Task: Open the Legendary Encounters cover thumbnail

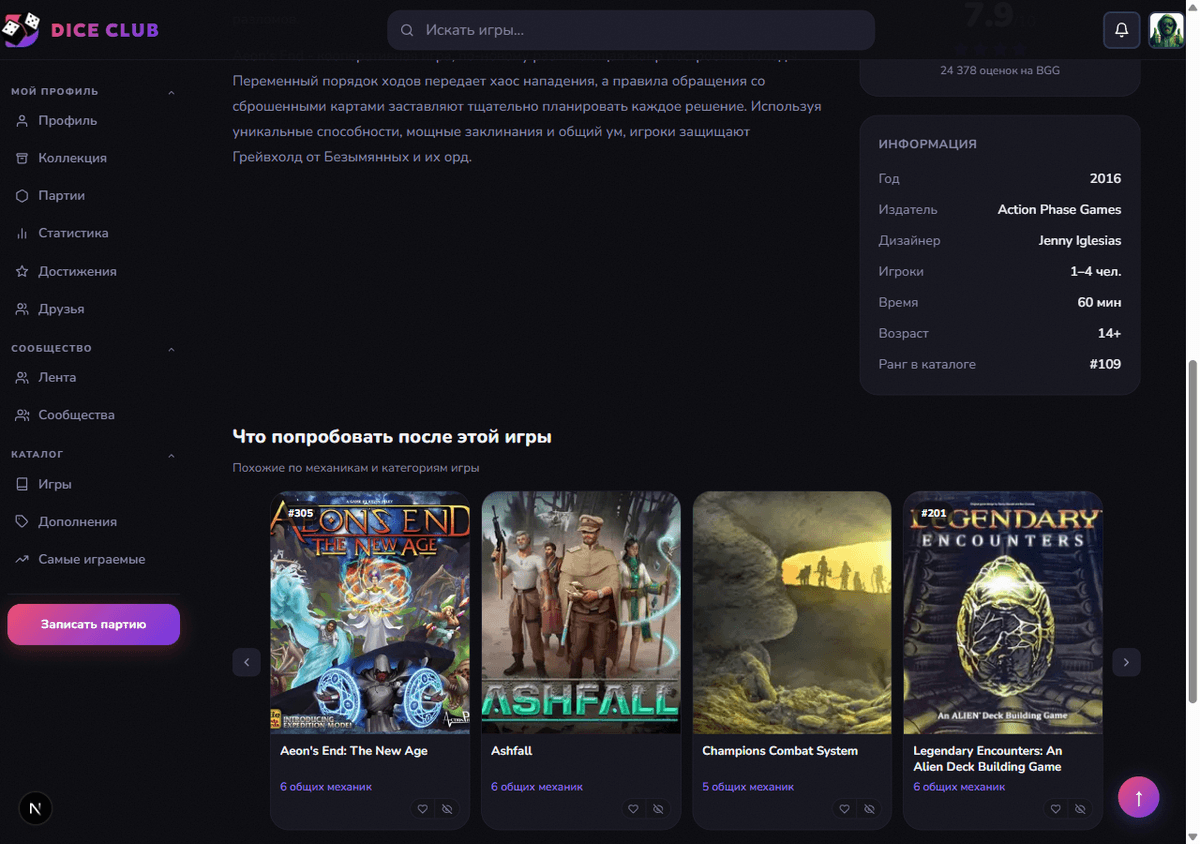Action: pos(1003,613)
